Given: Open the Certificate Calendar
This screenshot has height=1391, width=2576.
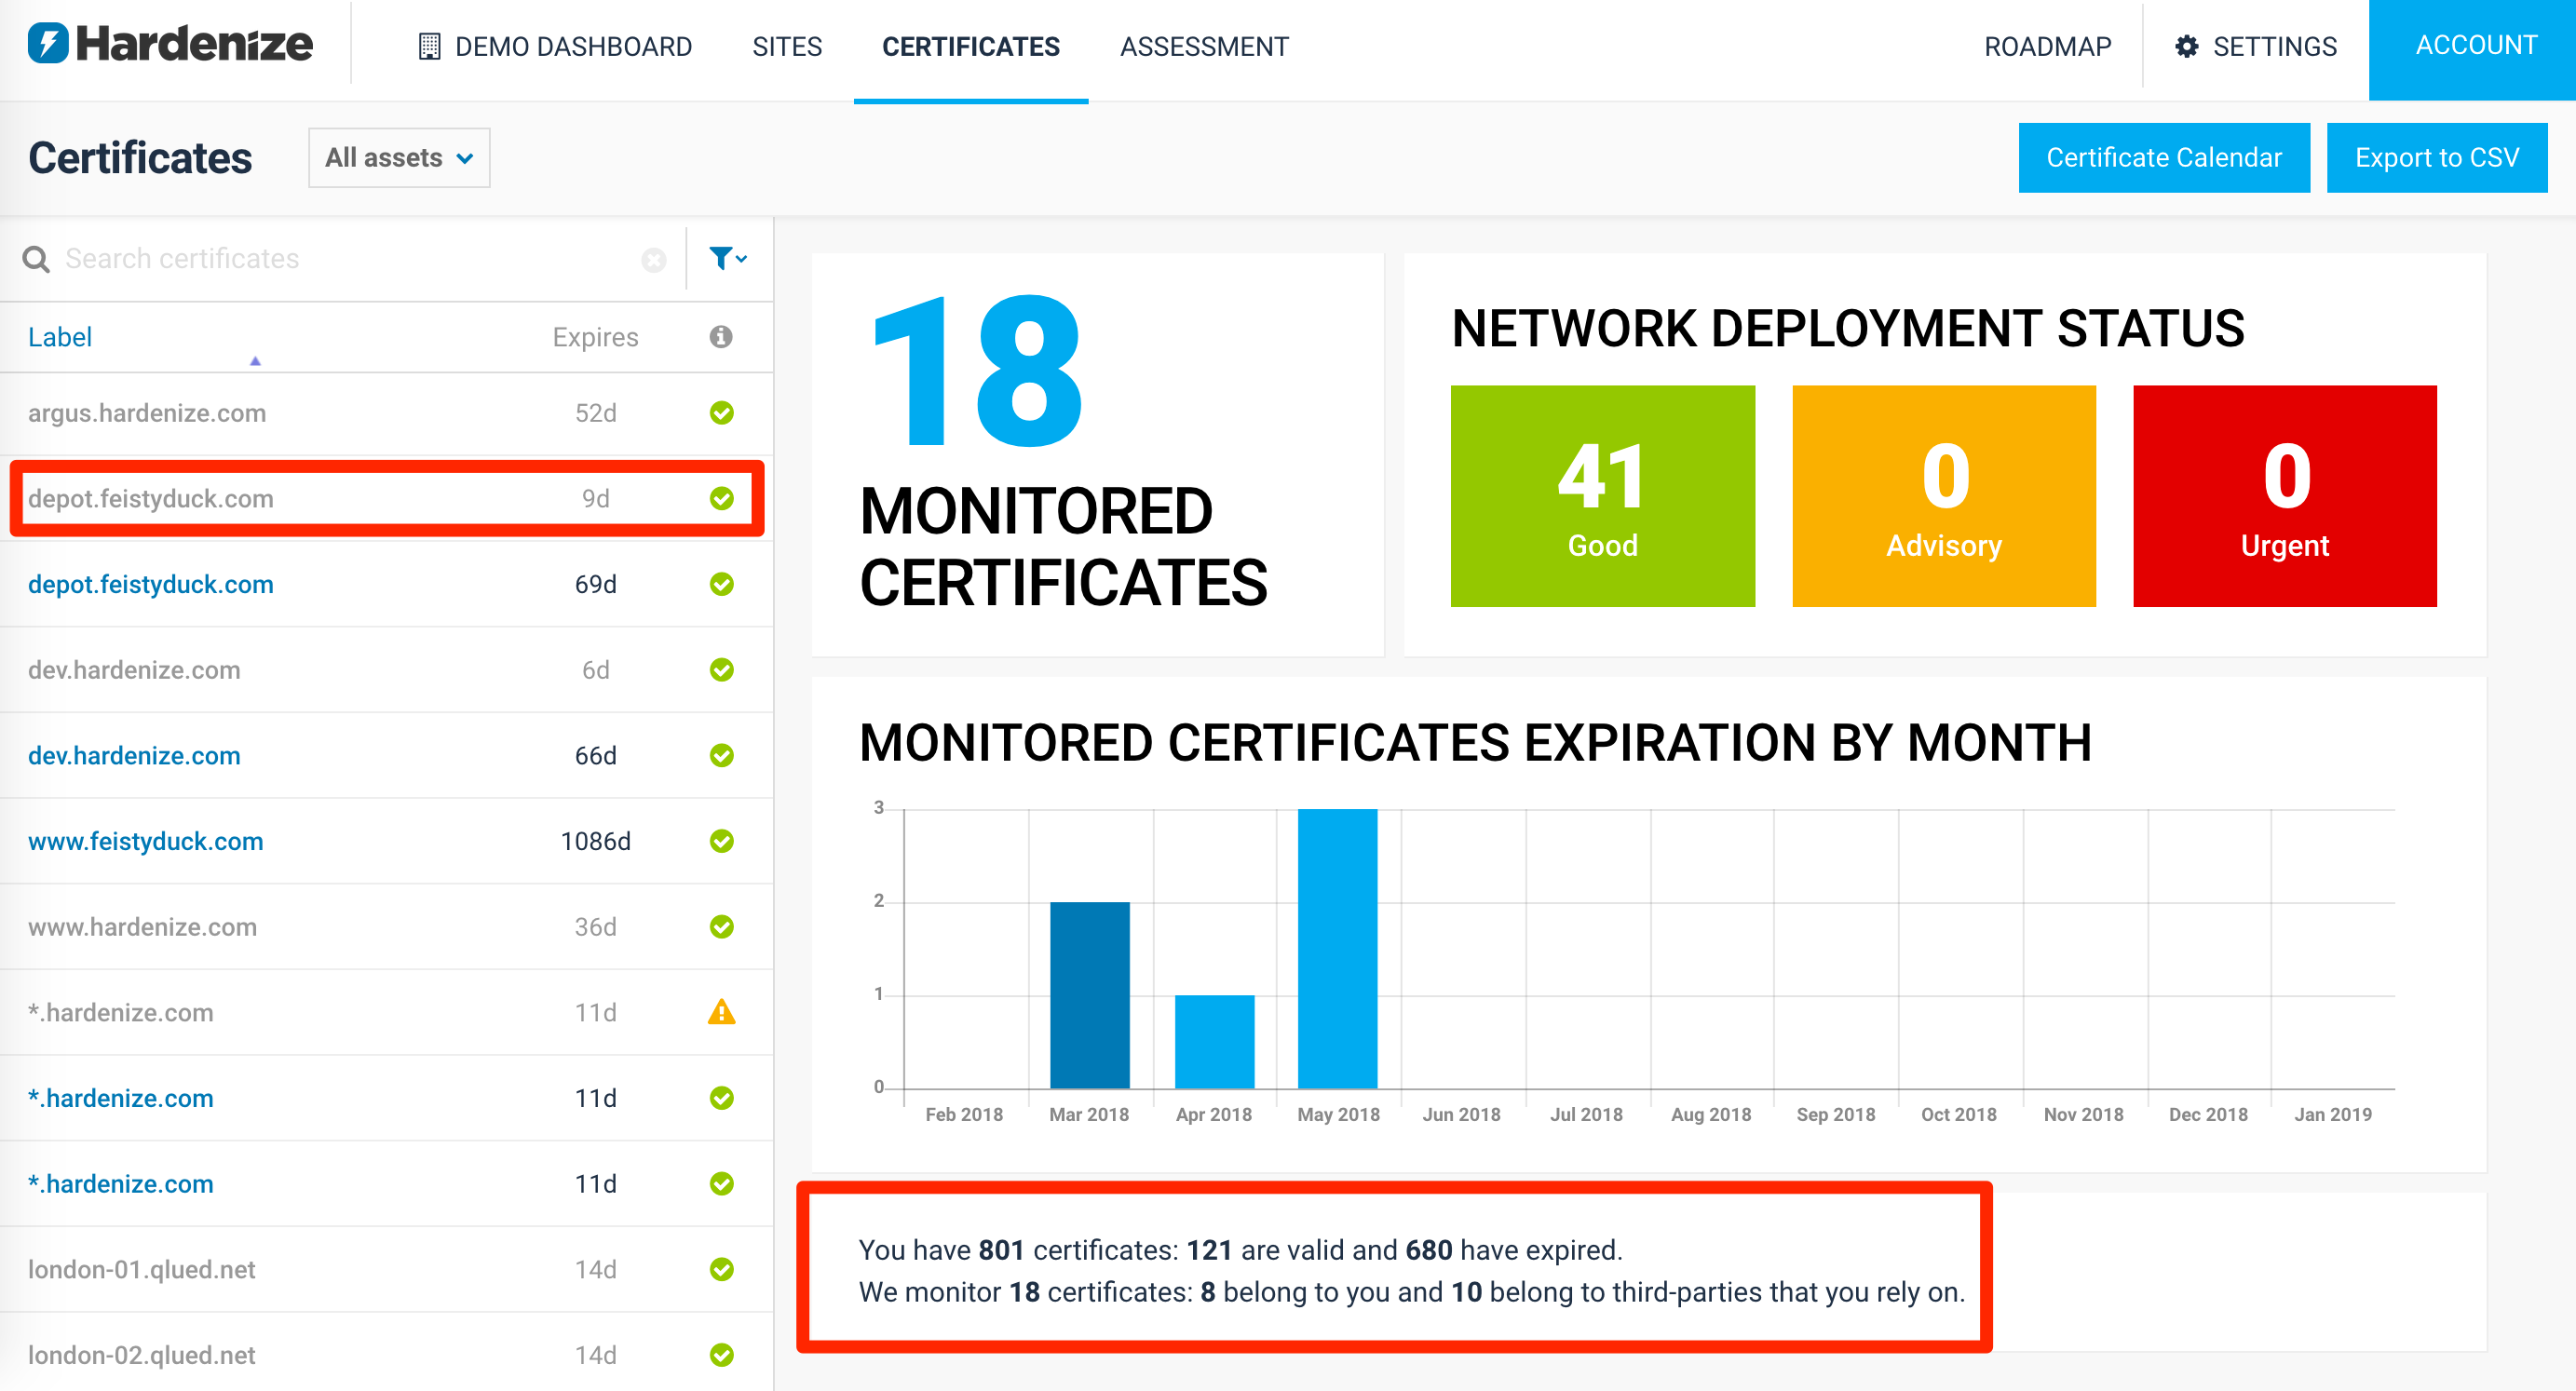Looking at the screenshot, I should pyautogui.click(x=2164, y=158).
